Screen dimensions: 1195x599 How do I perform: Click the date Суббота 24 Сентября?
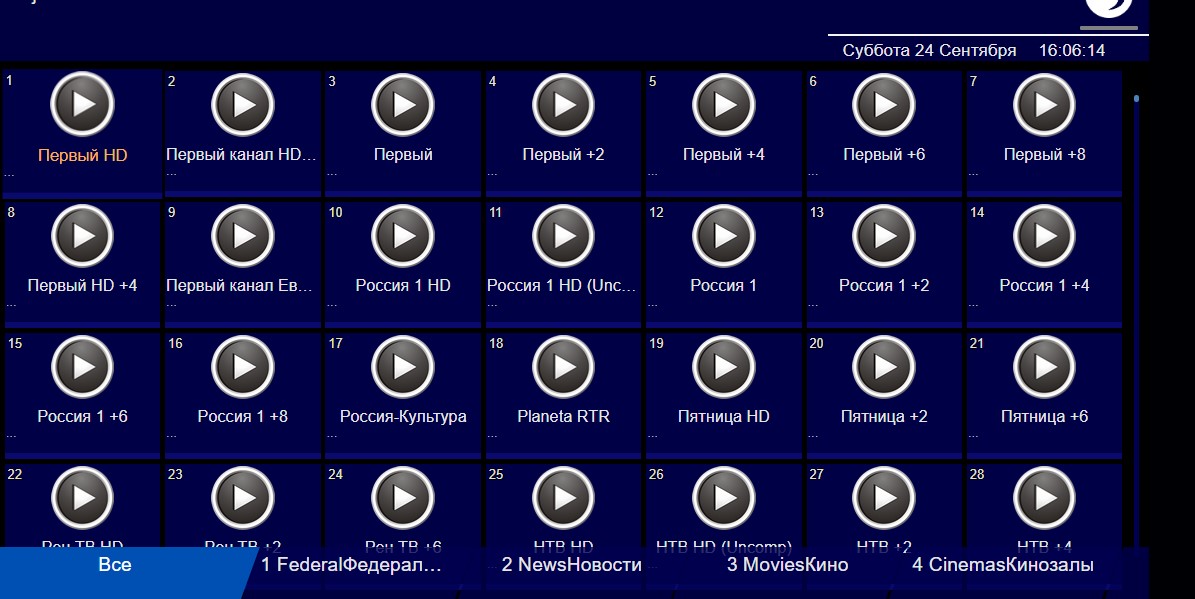pos(929,50)
